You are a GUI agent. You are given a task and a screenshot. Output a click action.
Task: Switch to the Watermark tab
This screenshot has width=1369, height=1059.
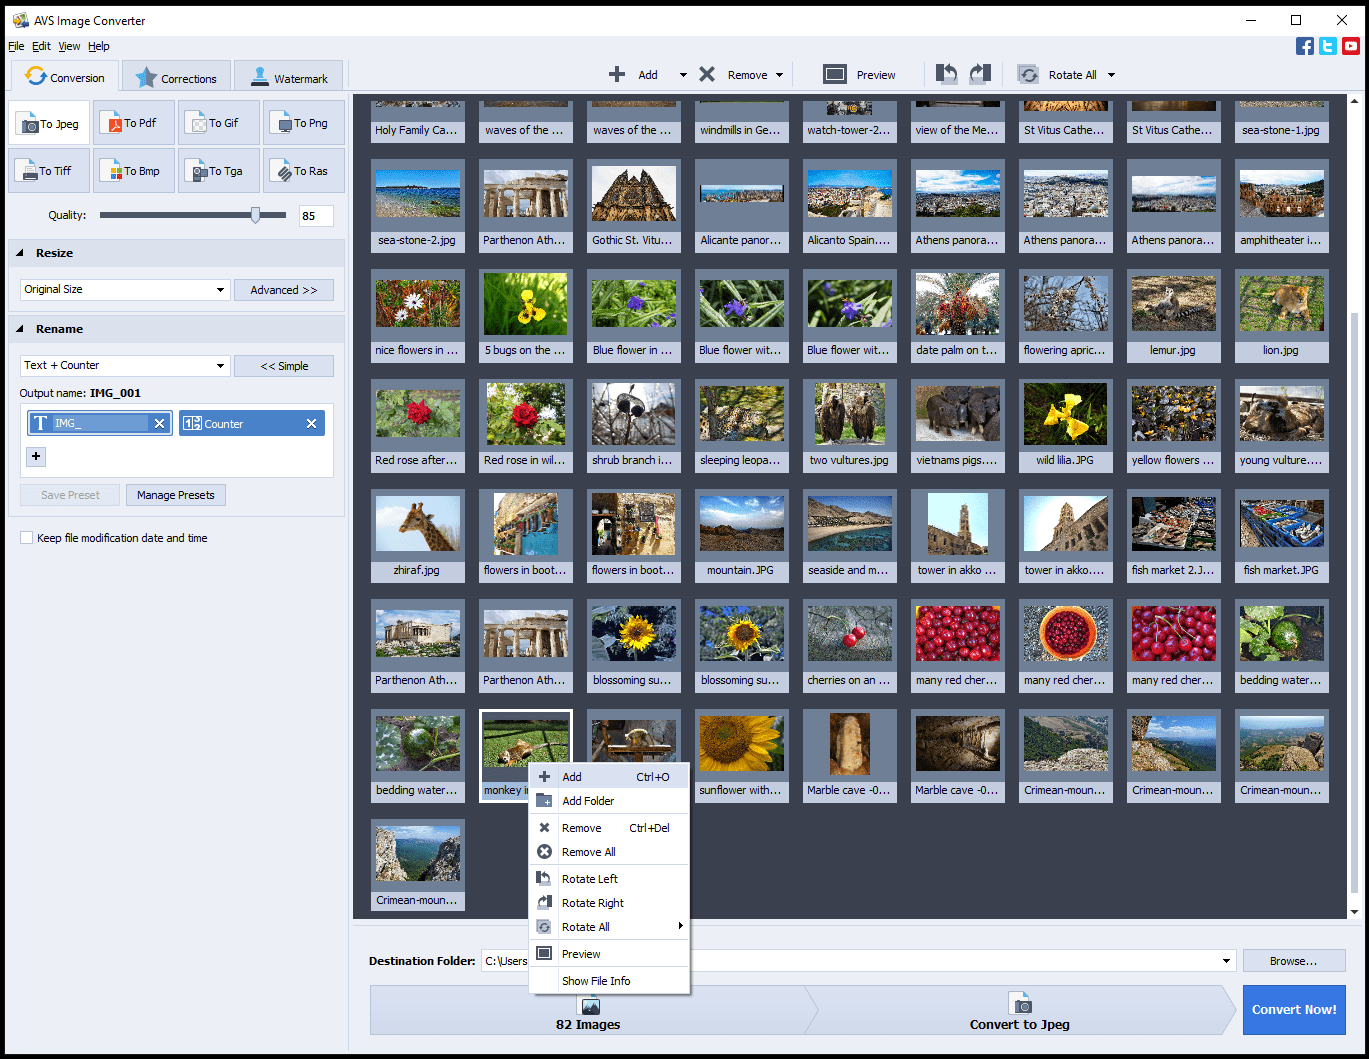coord(288,78)
